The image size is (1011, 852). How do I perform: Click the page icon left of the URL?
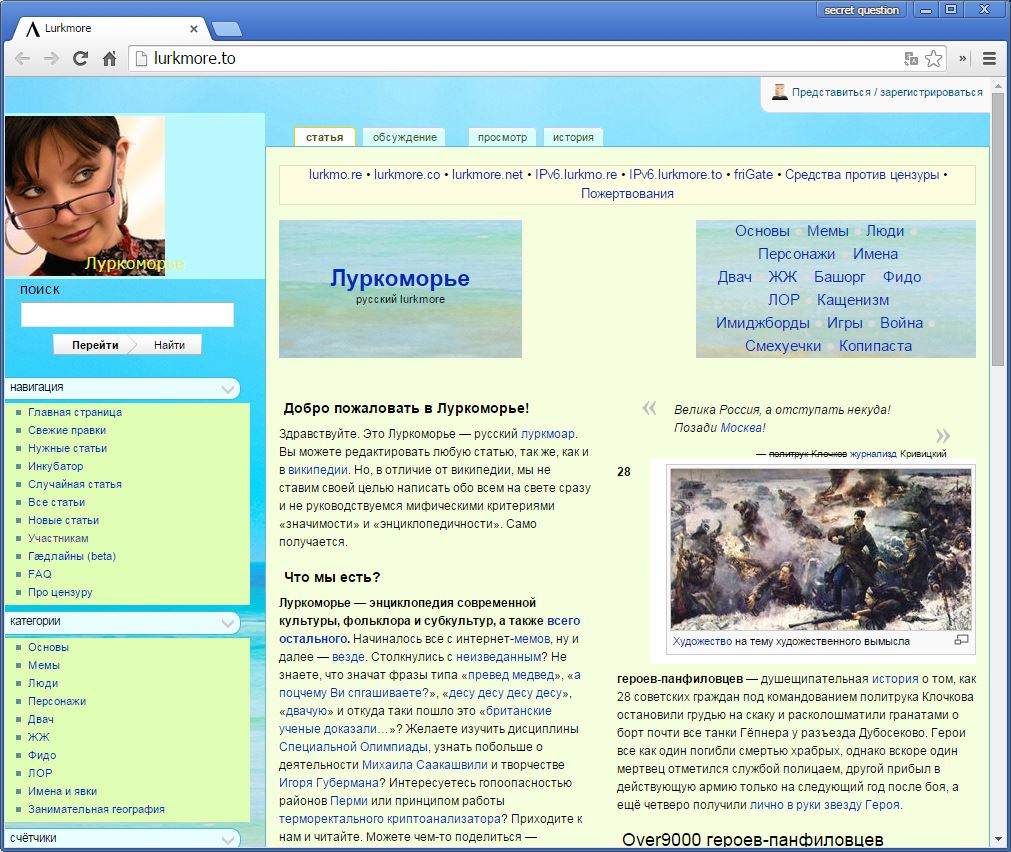click(x=140, y=58)
